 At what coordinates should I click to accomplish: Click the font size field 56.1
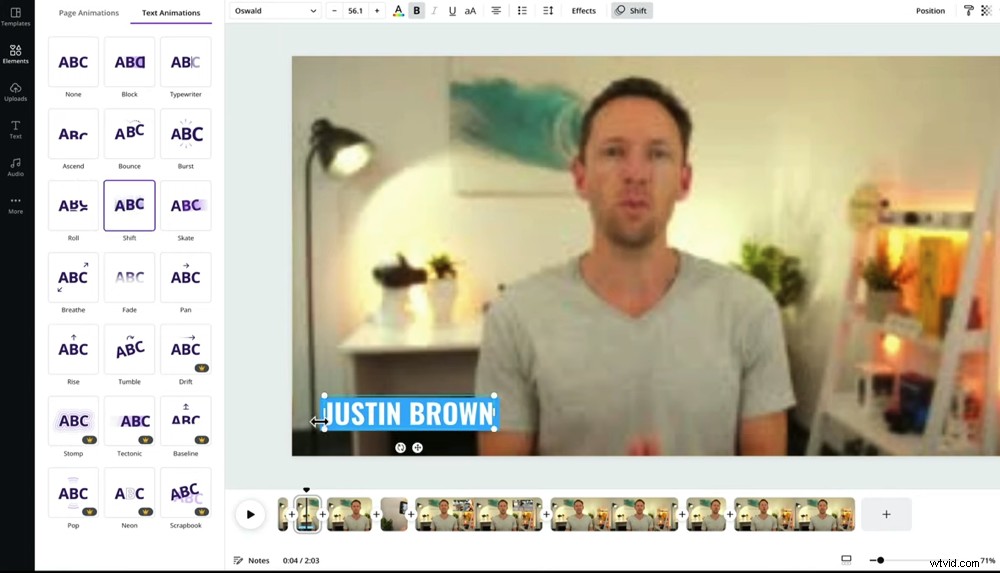(355, 11)
